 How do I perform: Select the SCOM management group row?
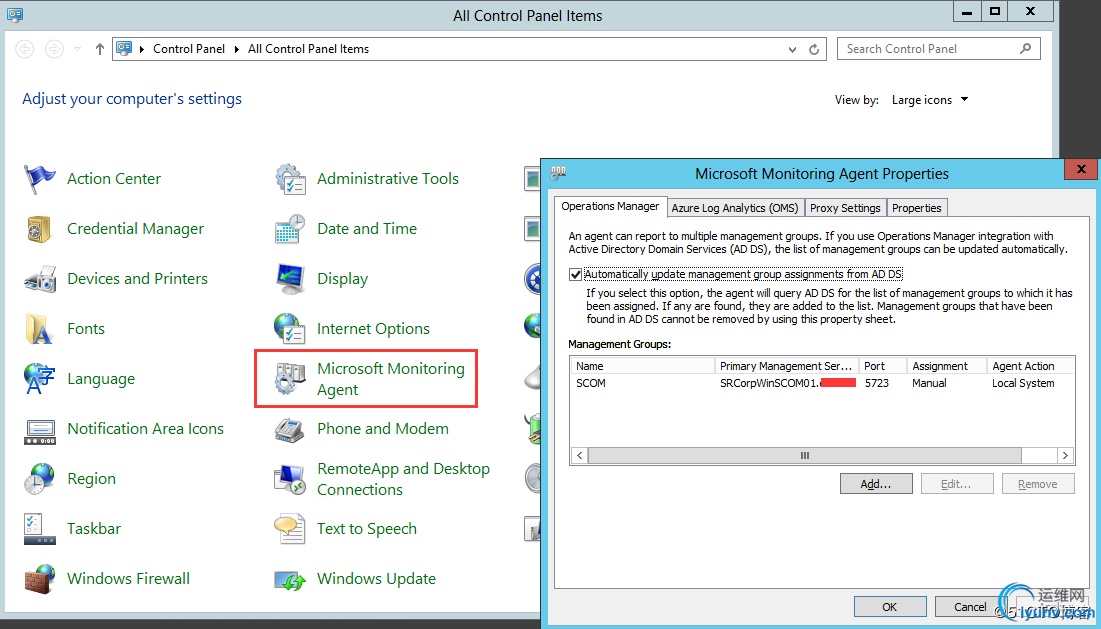(822, 383)
